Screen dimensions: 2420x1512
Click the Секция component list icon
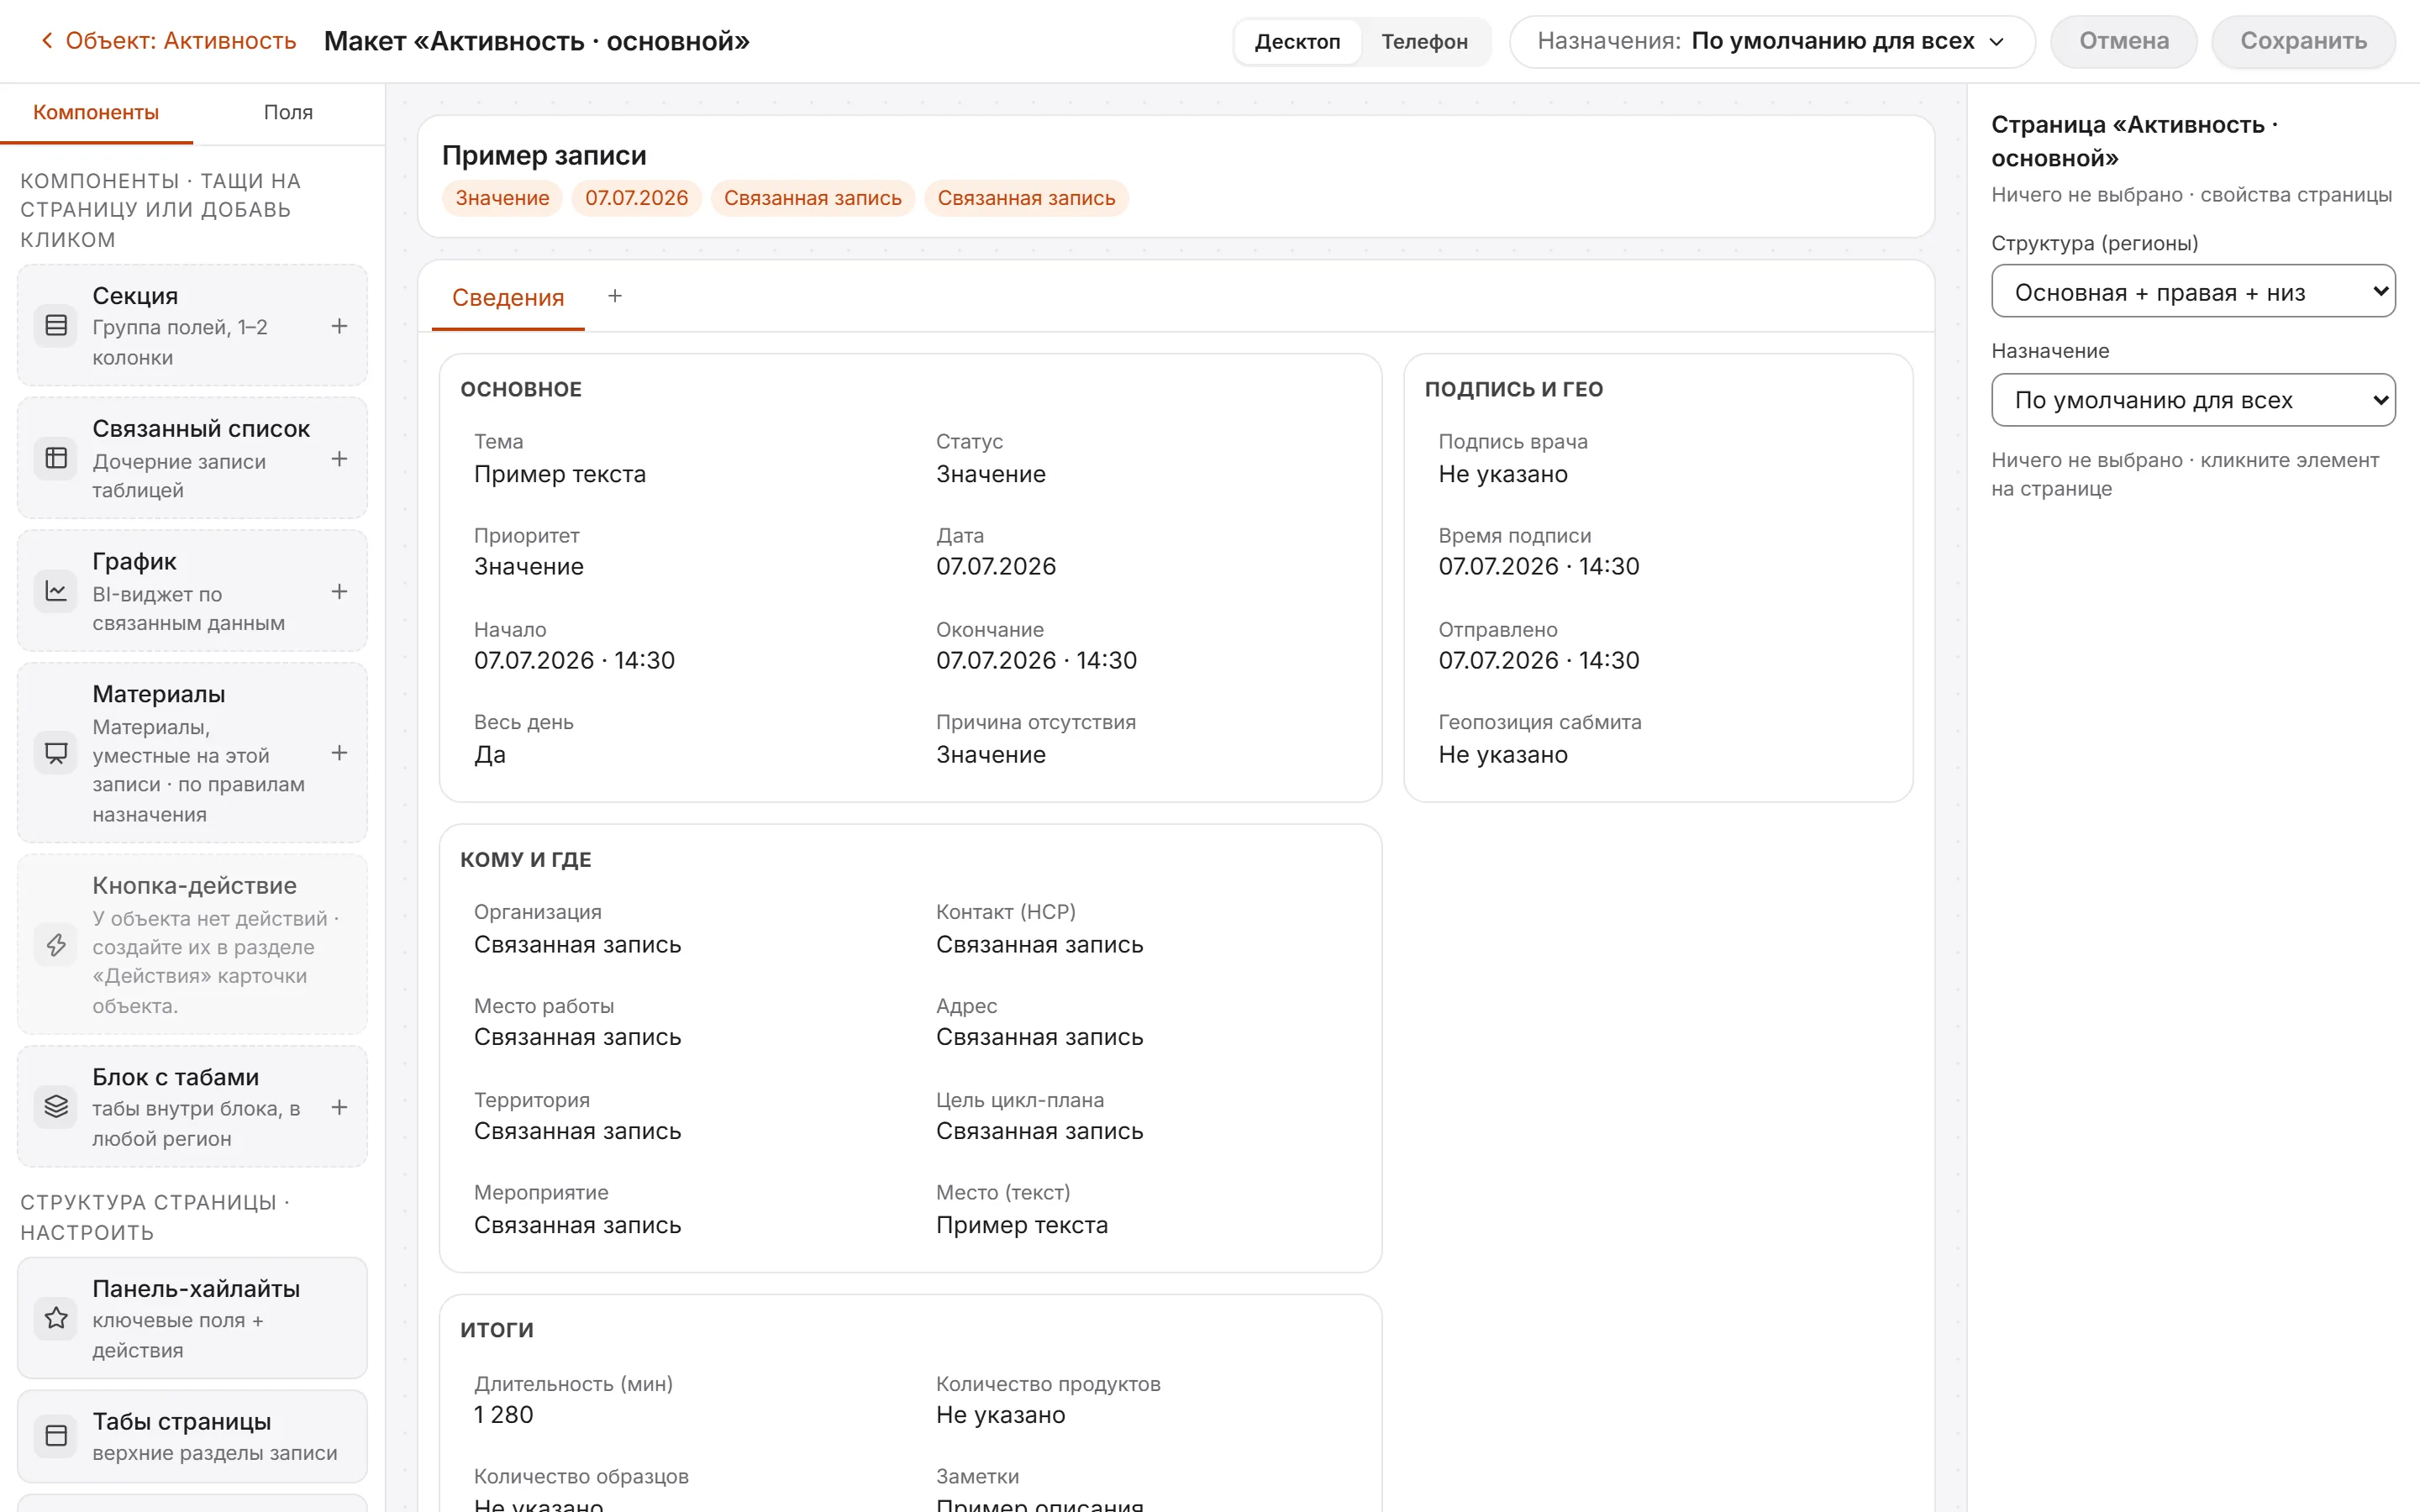point(56,326)
